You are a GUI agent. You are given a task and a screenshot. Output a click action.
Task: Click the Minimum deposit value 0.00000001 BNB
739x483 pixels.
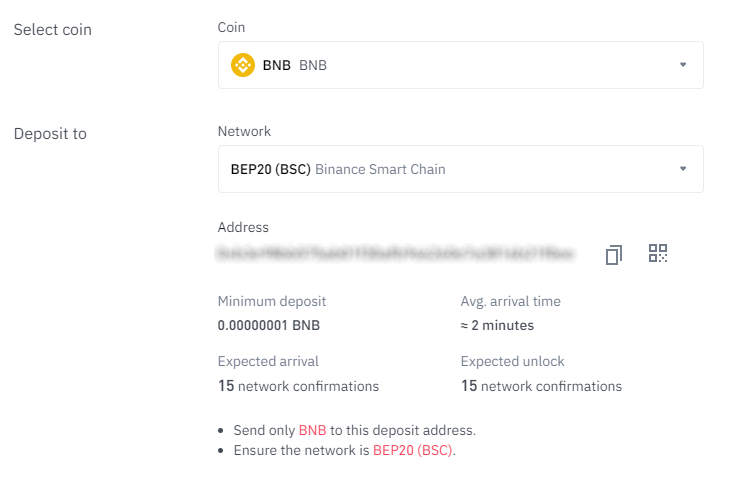269,326
